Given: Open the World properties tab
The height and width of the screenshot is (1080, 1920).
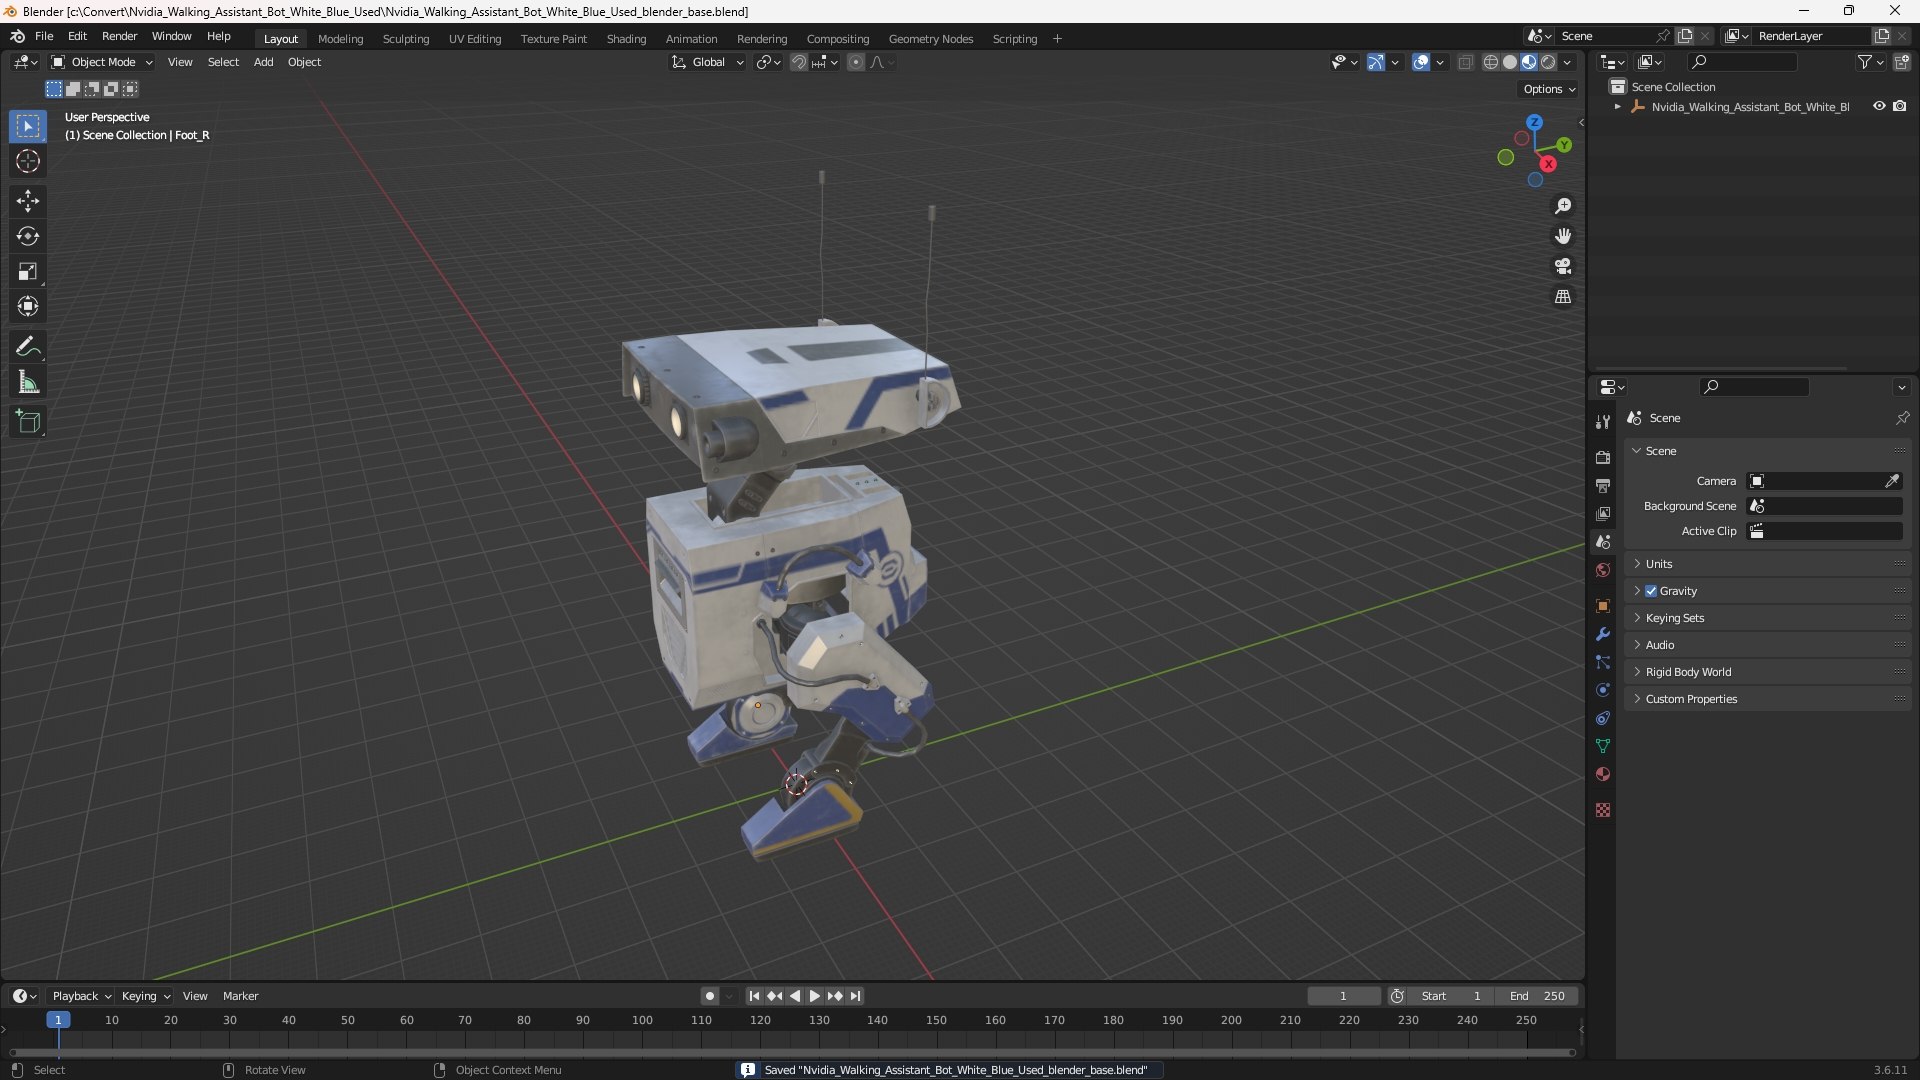Looking at the screenshot, I should [x=1603, y=570].
